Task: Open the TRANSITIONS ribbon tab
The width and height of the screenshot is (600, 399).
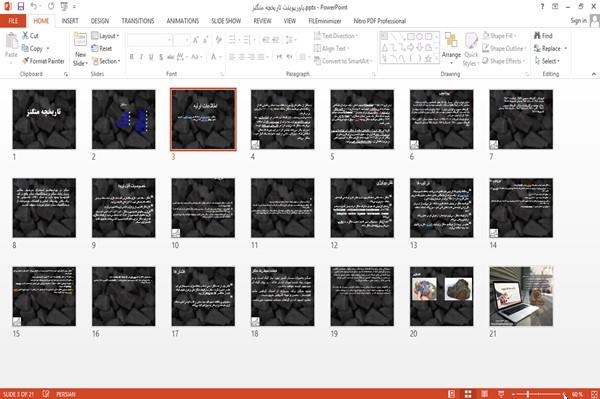Action: click(x=138, y=21)
